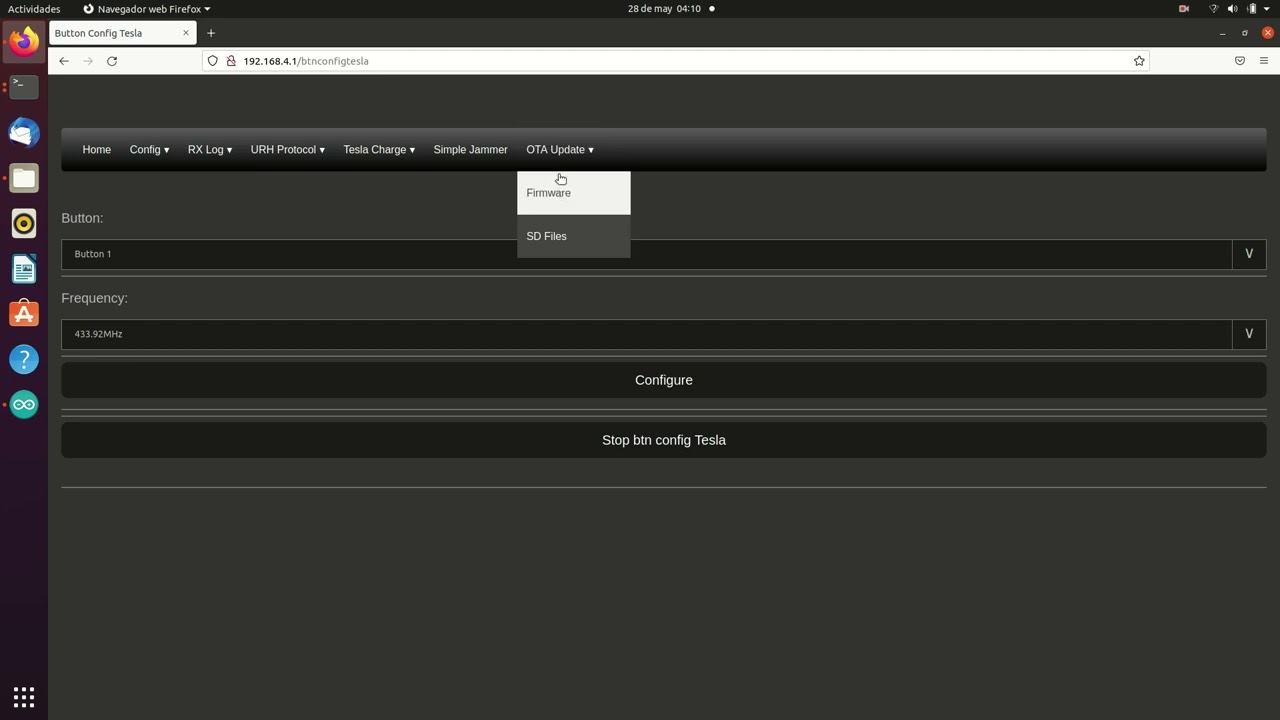The width and height of the screenshot is (1280, 720).
Task: Click the screen recording indicator icon
Action: pos(1184,9)
